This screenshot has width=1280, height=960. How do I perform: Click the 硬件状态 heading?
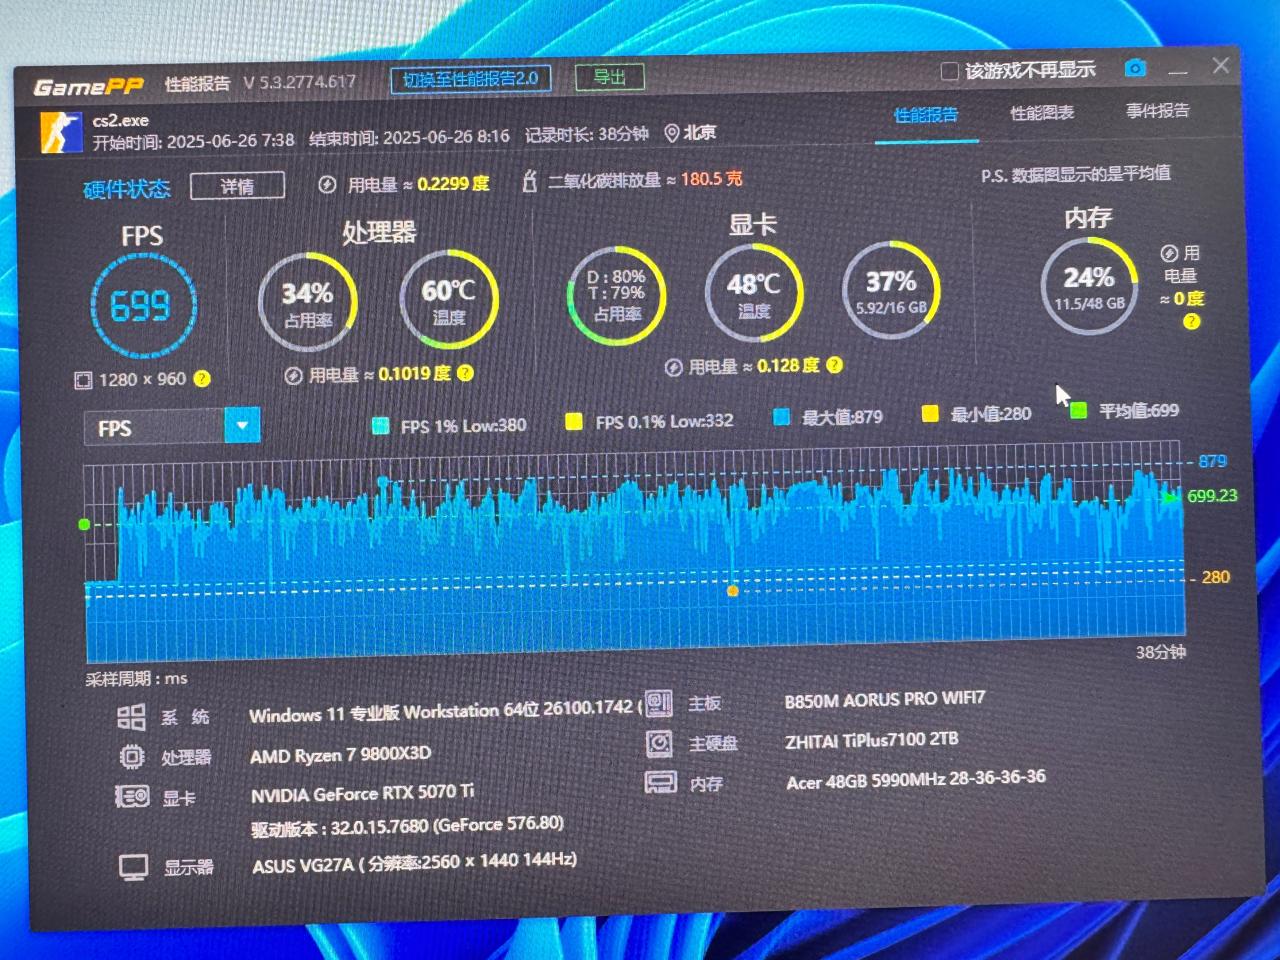(x=127, y=189)
